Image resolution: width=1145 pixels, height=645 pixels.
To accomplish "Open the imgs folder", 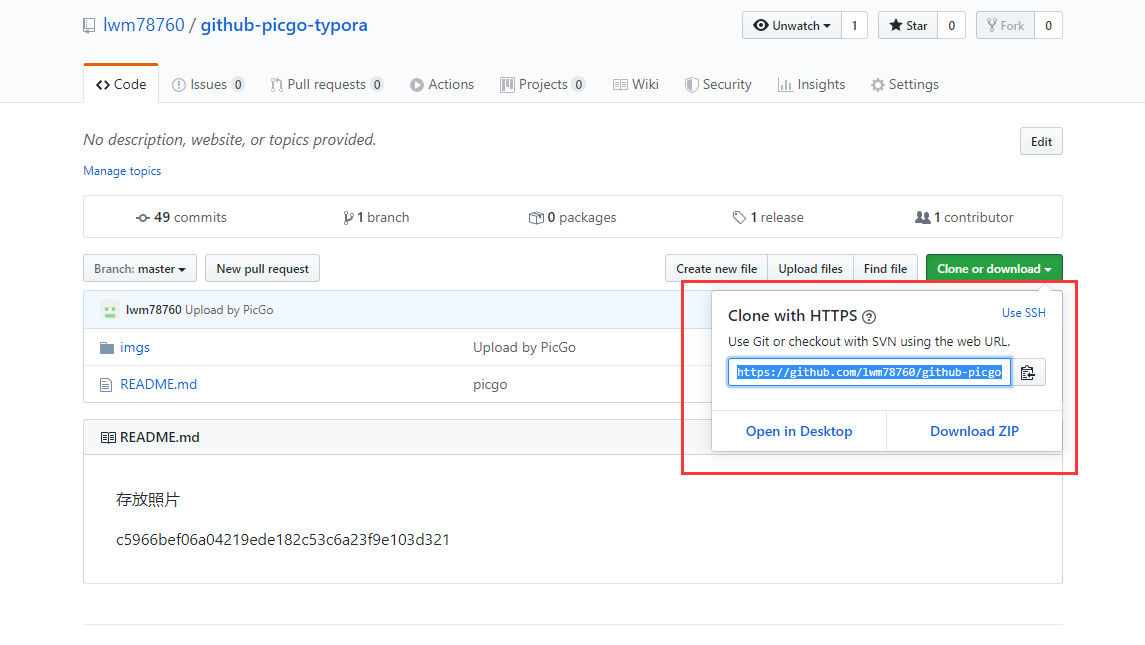I will (135, 348).
